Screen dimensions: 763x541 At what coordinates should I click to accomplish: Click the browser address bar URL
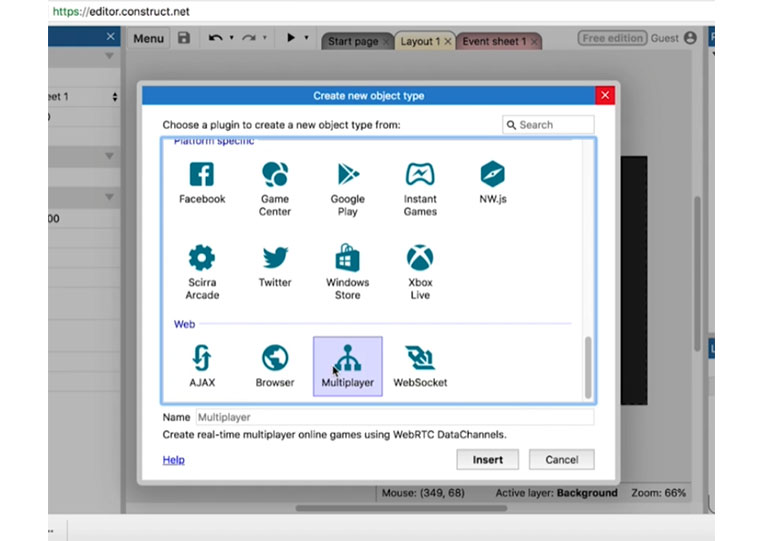(121, 11)
